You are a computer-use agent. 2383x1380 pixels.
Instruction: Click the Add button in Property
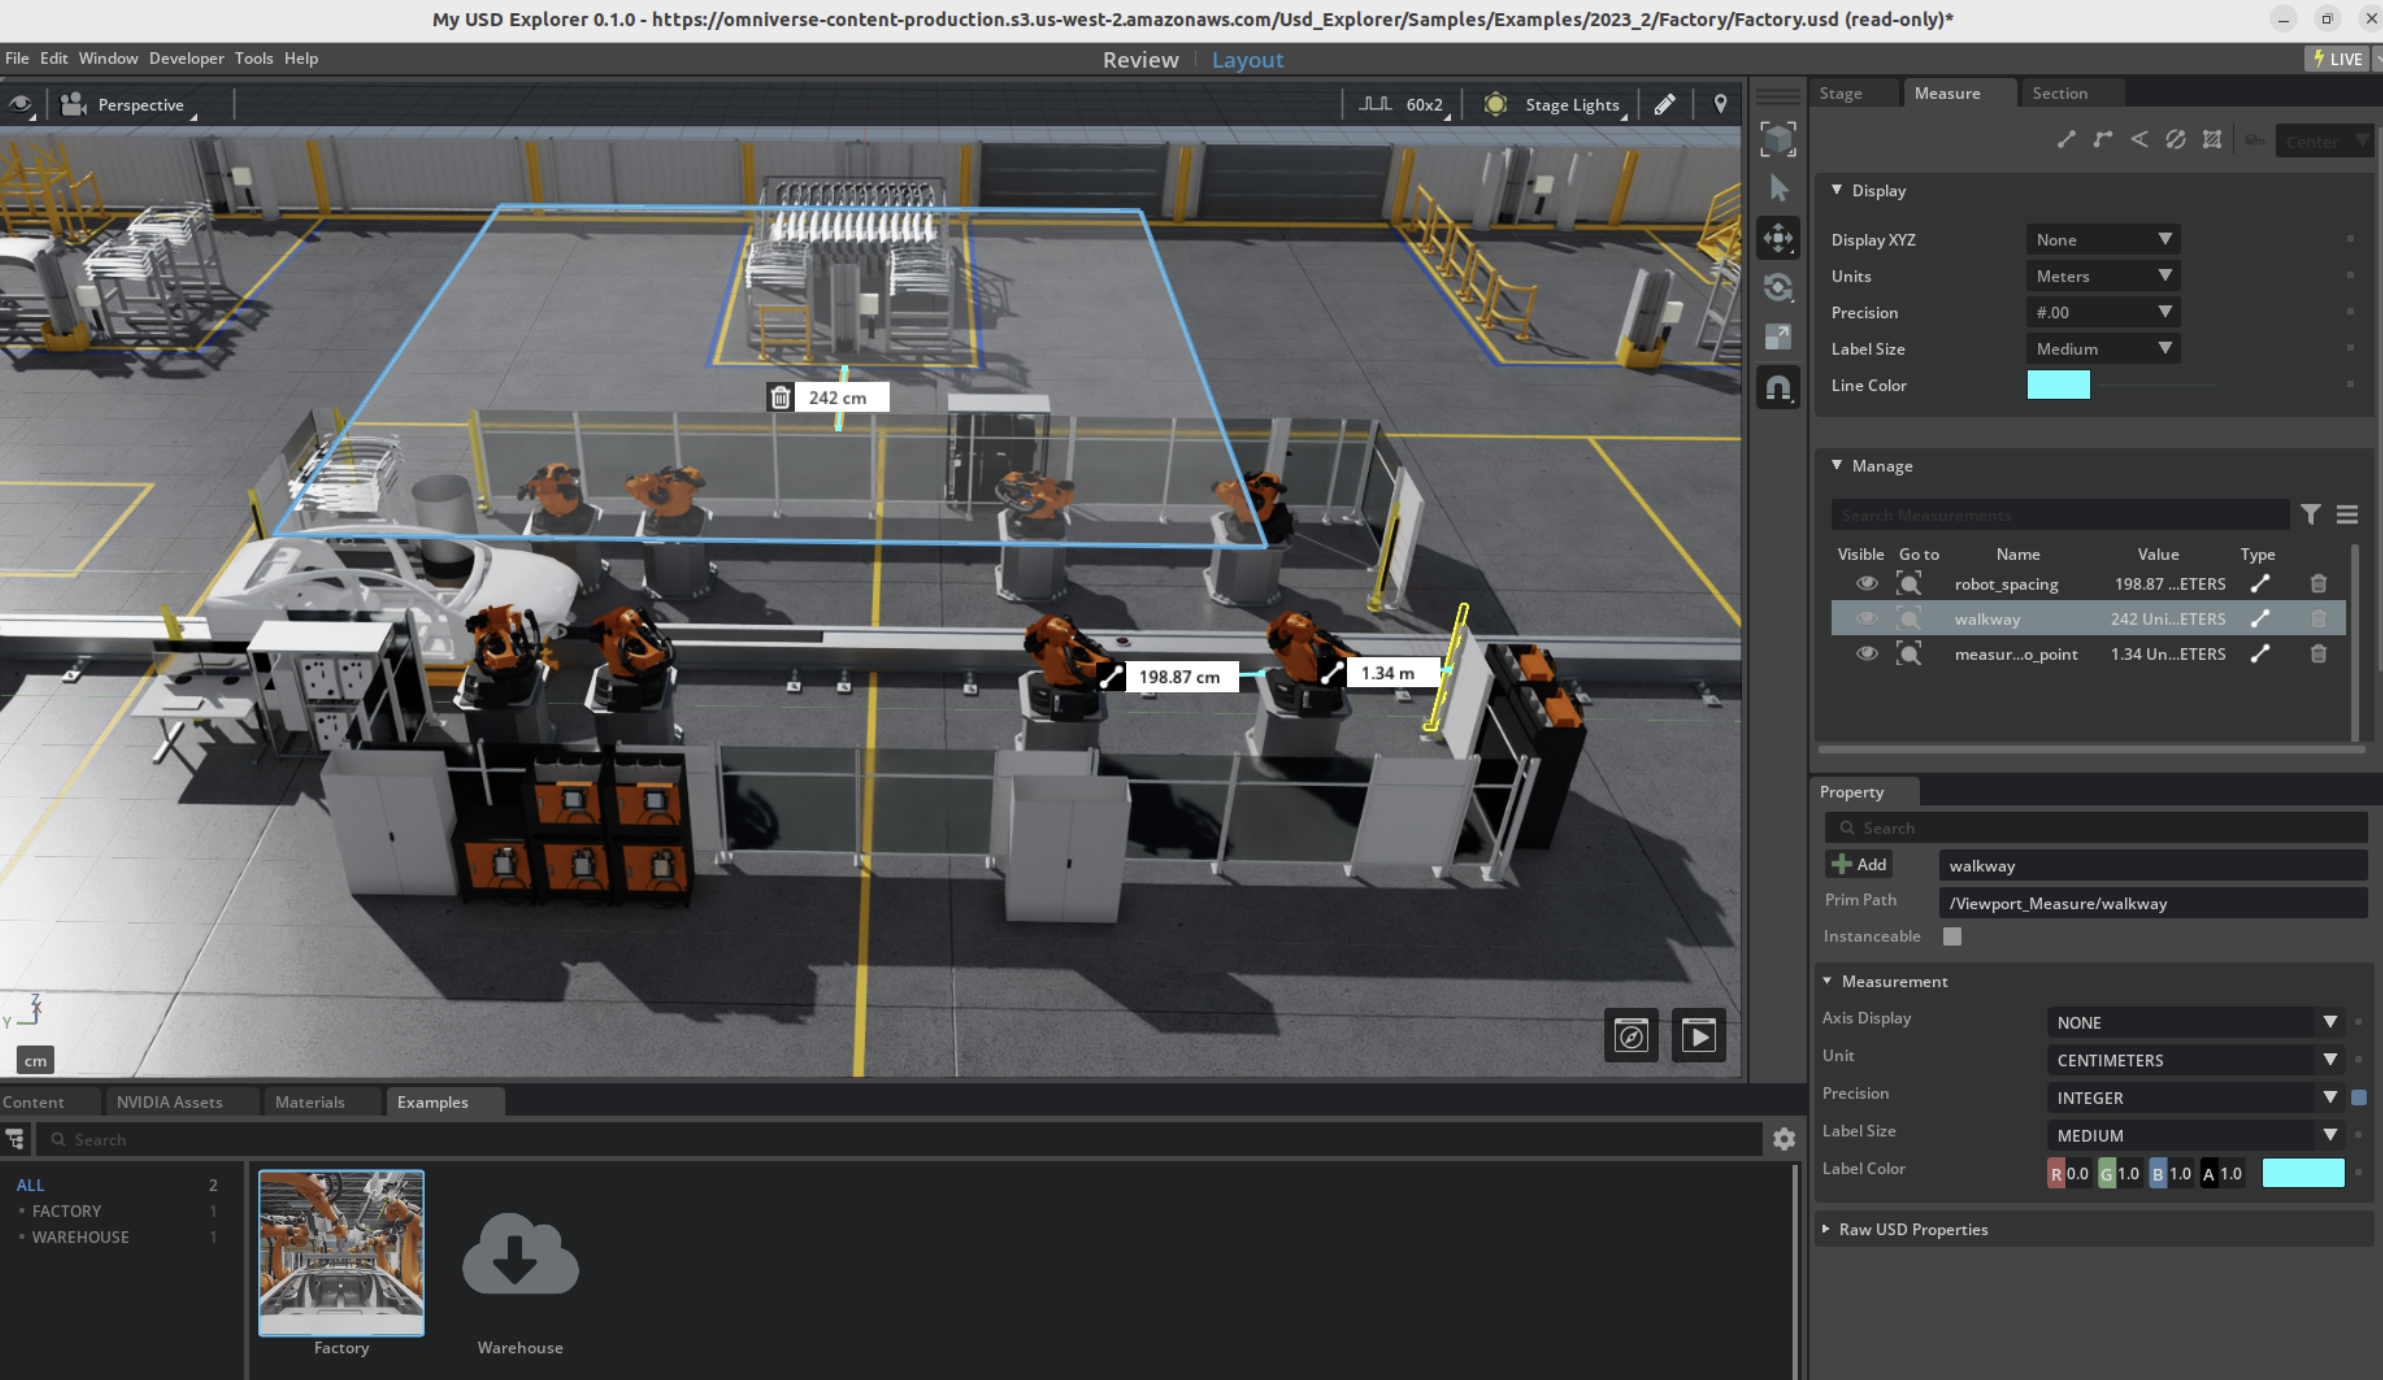pyautogui.click(x=1859, y=865)
